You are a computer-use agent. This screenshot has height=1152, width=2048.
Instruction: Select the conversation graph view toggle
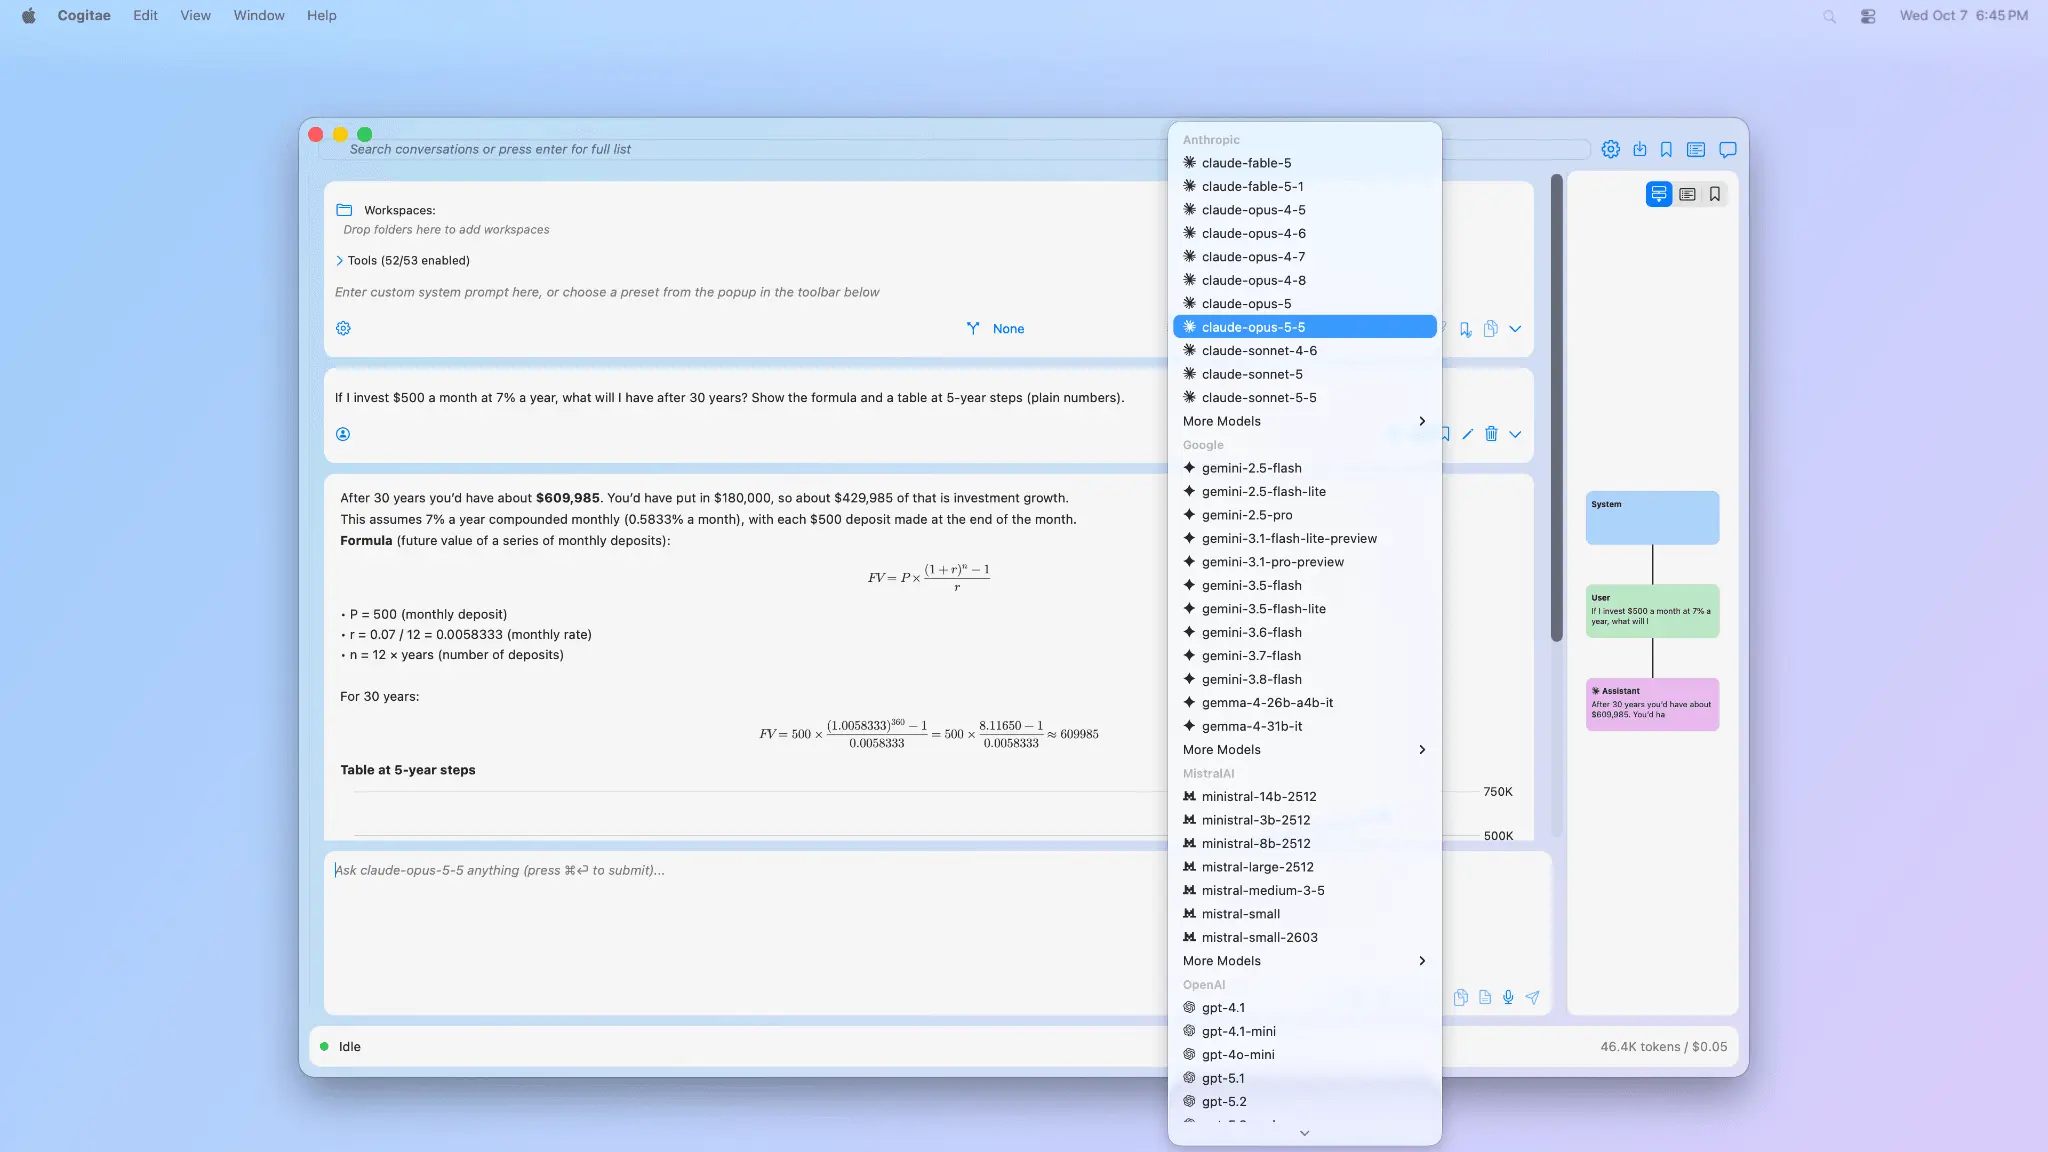(x=1659, y=194)
